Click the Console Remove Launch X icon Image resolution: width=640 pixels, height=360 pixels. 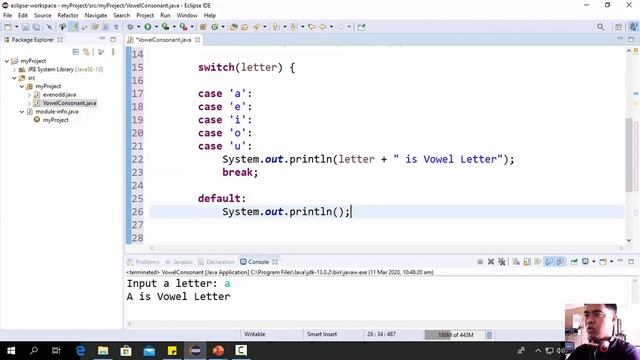[491, 262]
